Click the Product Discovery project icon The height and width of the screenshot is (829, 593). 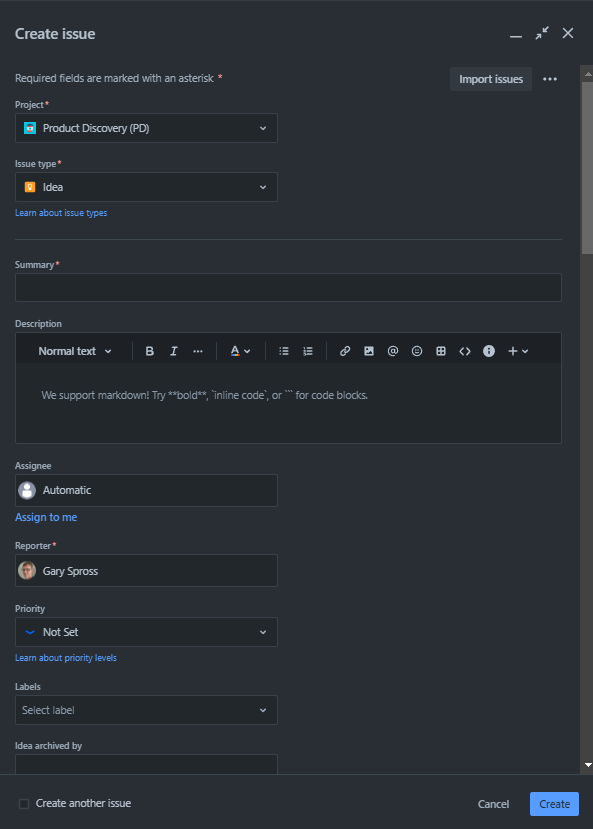tap(30, 128)
